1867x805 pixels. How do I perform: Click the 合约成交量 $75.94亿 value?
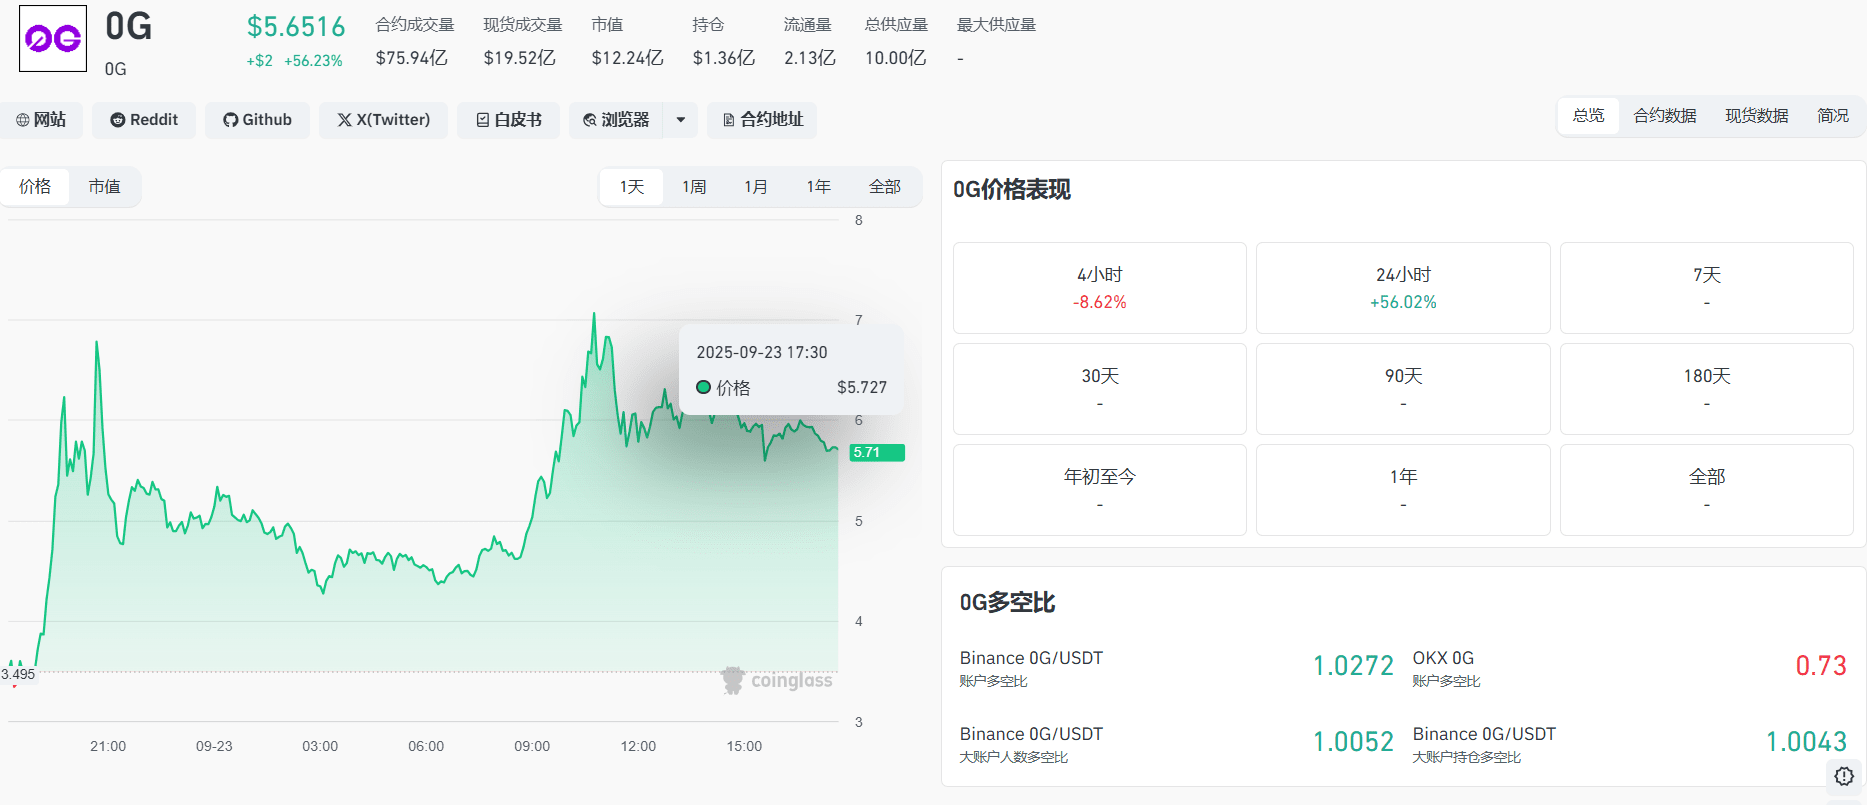pyautogui.click(x=411, y=58)
